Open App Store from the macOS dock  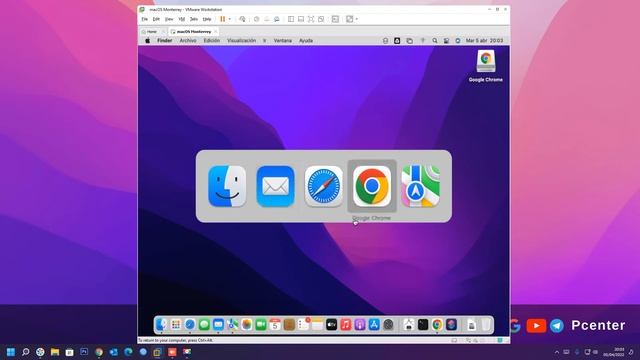click(374, 325)
